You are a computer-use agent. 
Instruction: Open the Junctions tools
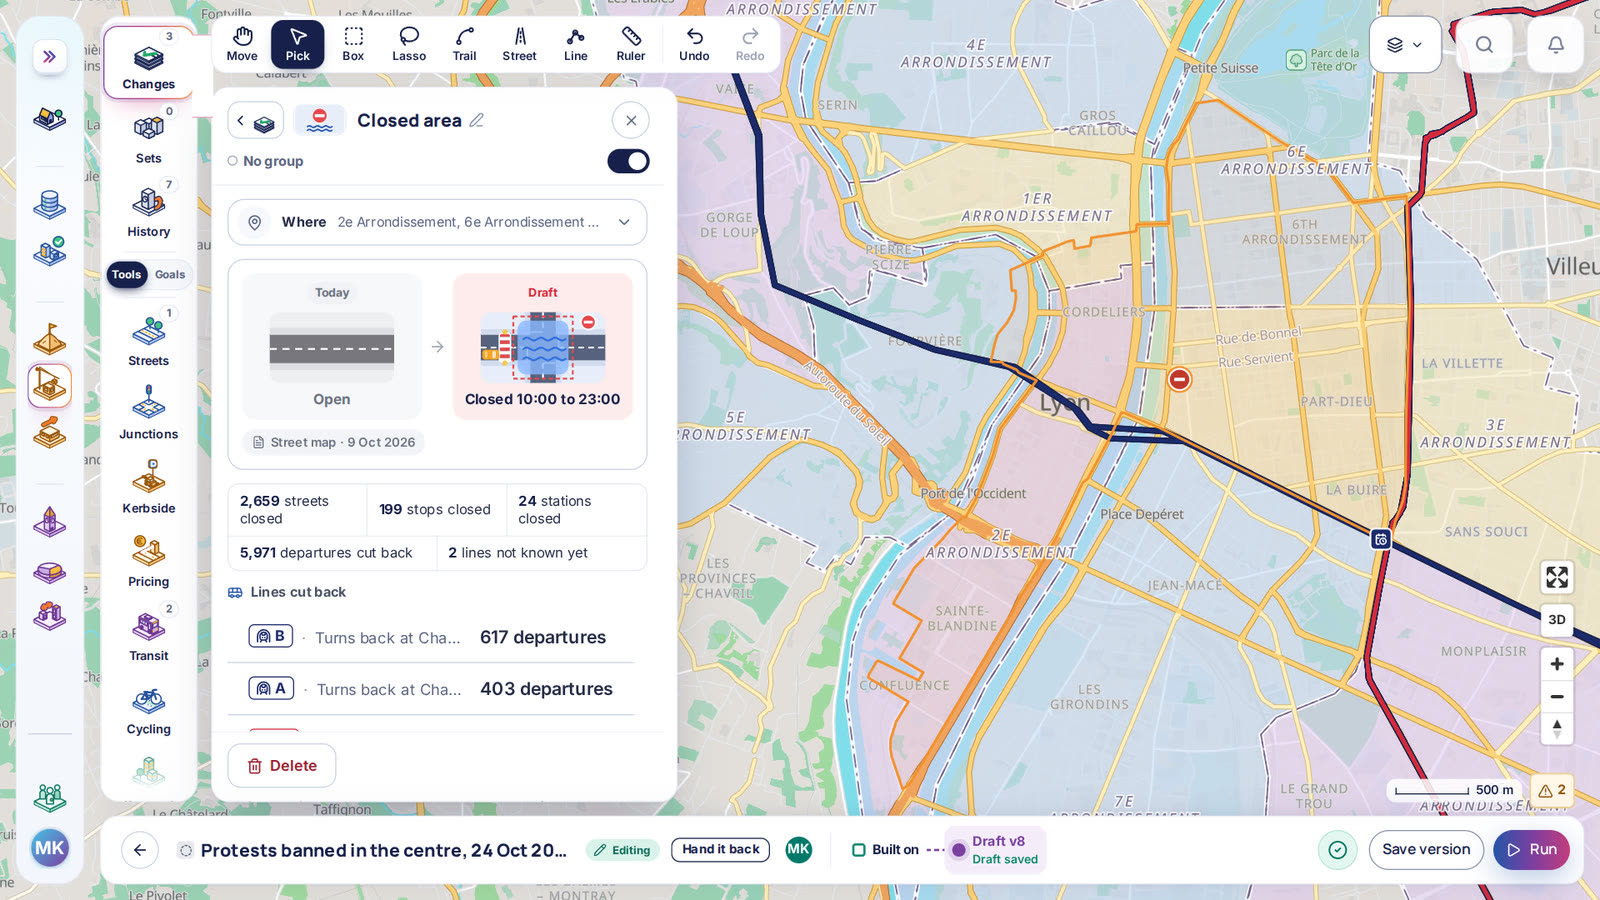coord(149,413)
